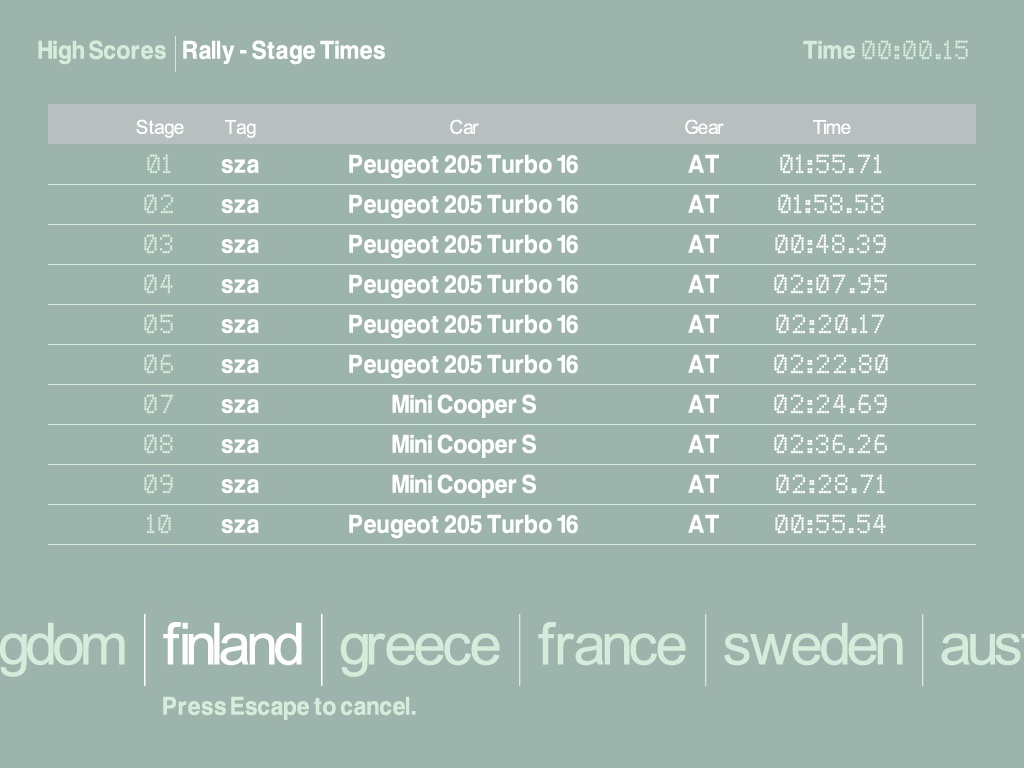Select stage 01 row time 01:55.71

pyautogui.click(x=830, y=165)
